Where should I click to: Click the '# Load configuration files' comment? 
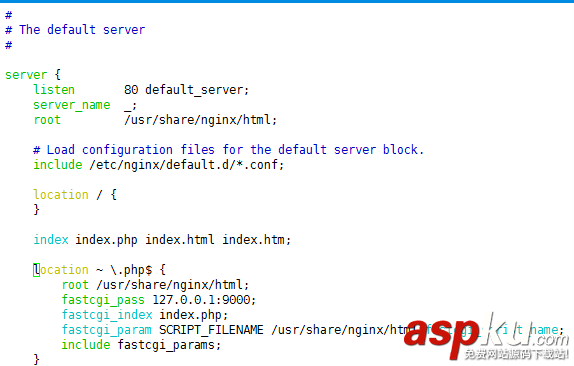228,150
